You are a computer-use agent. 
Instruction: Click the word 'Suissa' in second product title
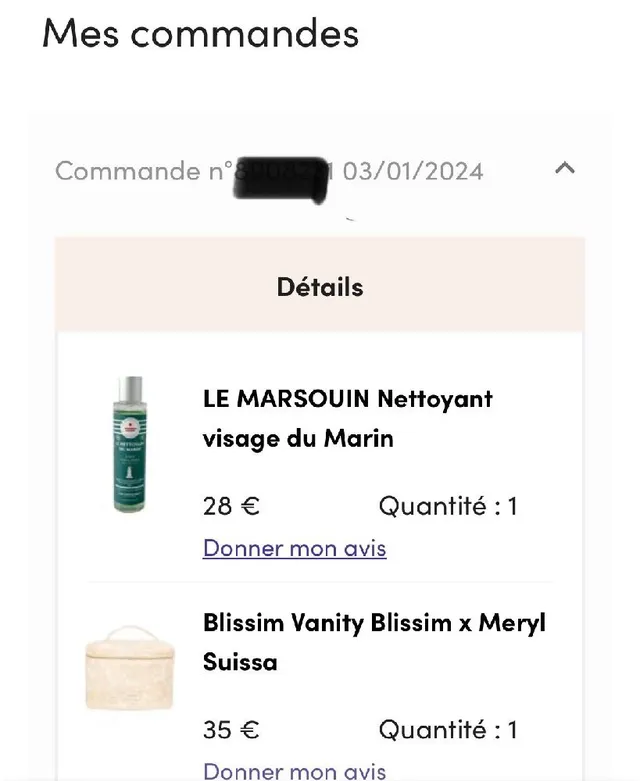pos(240,662)
